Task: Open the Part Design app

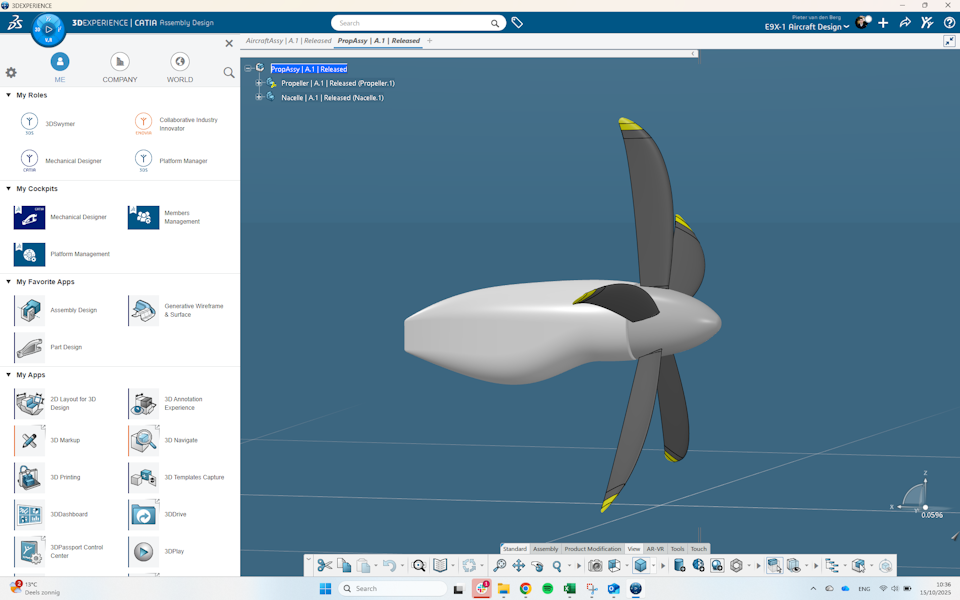Action: [29, 347]
